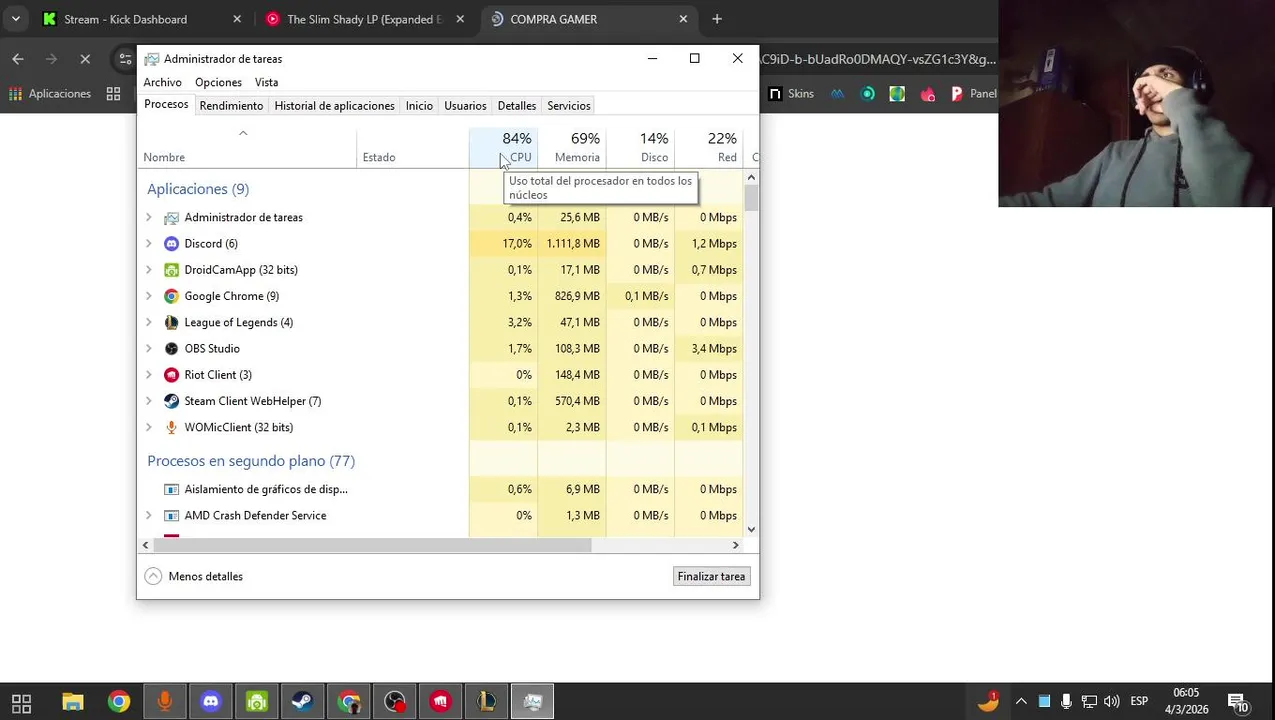Open Task View on the taskbar

21,702
